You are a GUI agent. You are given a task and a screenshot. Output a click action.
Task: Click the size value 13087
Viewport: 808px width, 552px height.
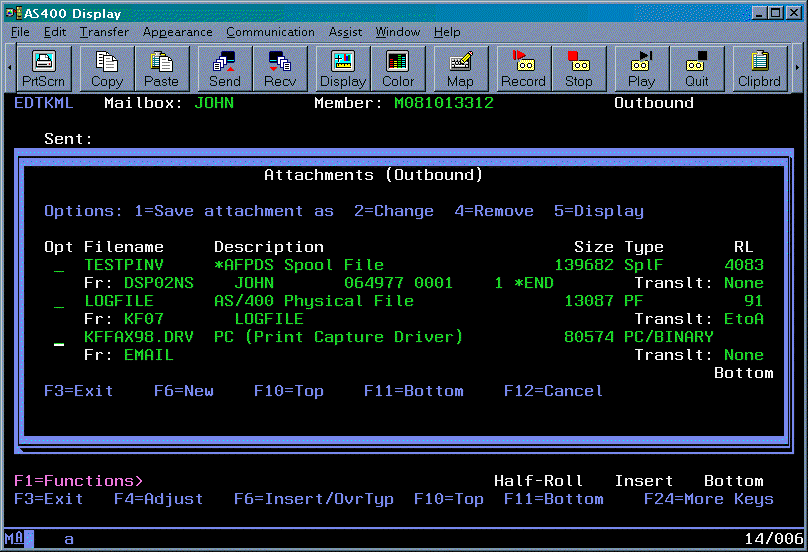point(589,301)
